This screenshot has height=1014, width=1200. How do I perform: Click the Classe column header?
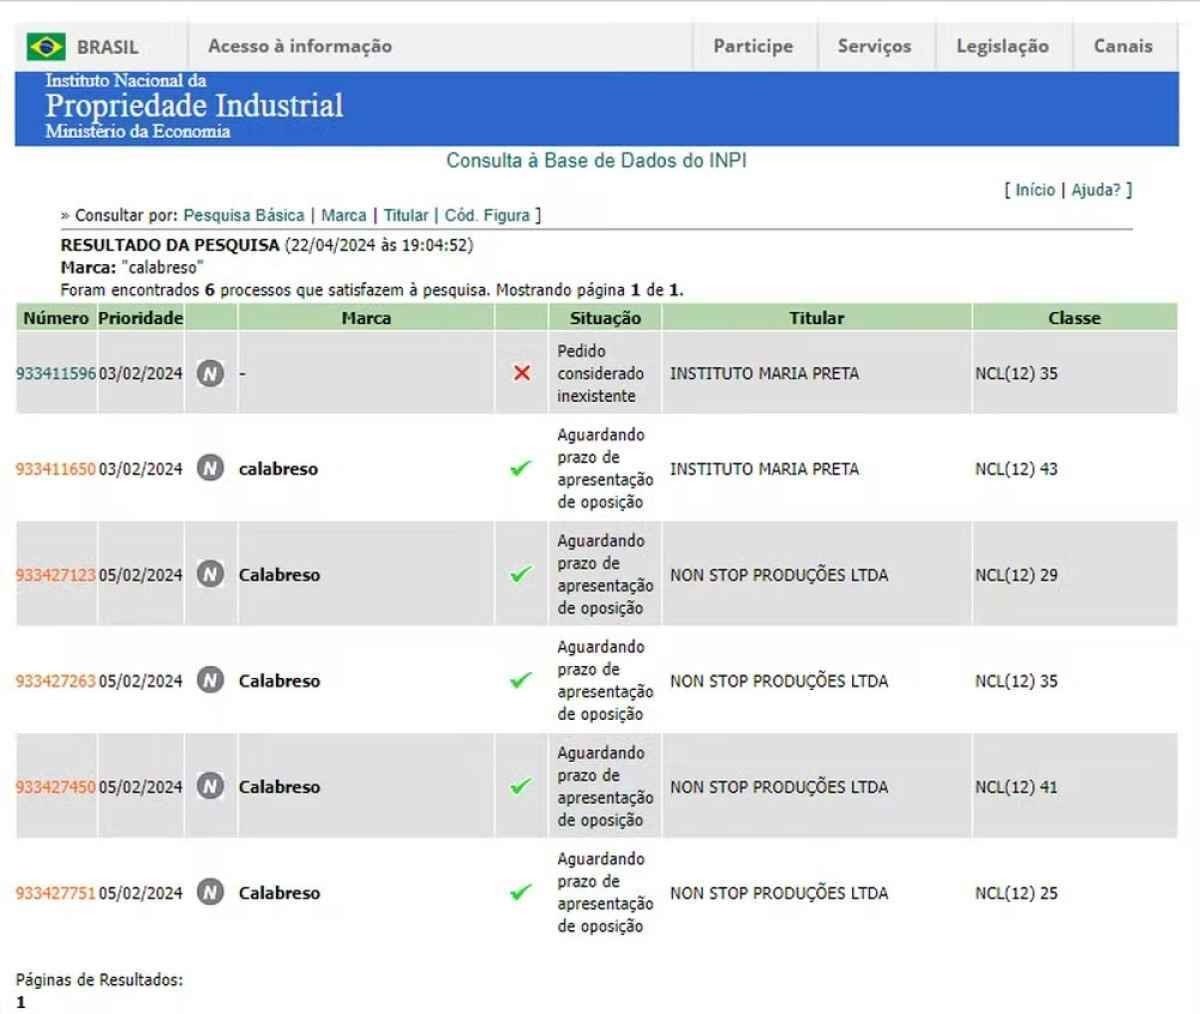coord(1074,318)
